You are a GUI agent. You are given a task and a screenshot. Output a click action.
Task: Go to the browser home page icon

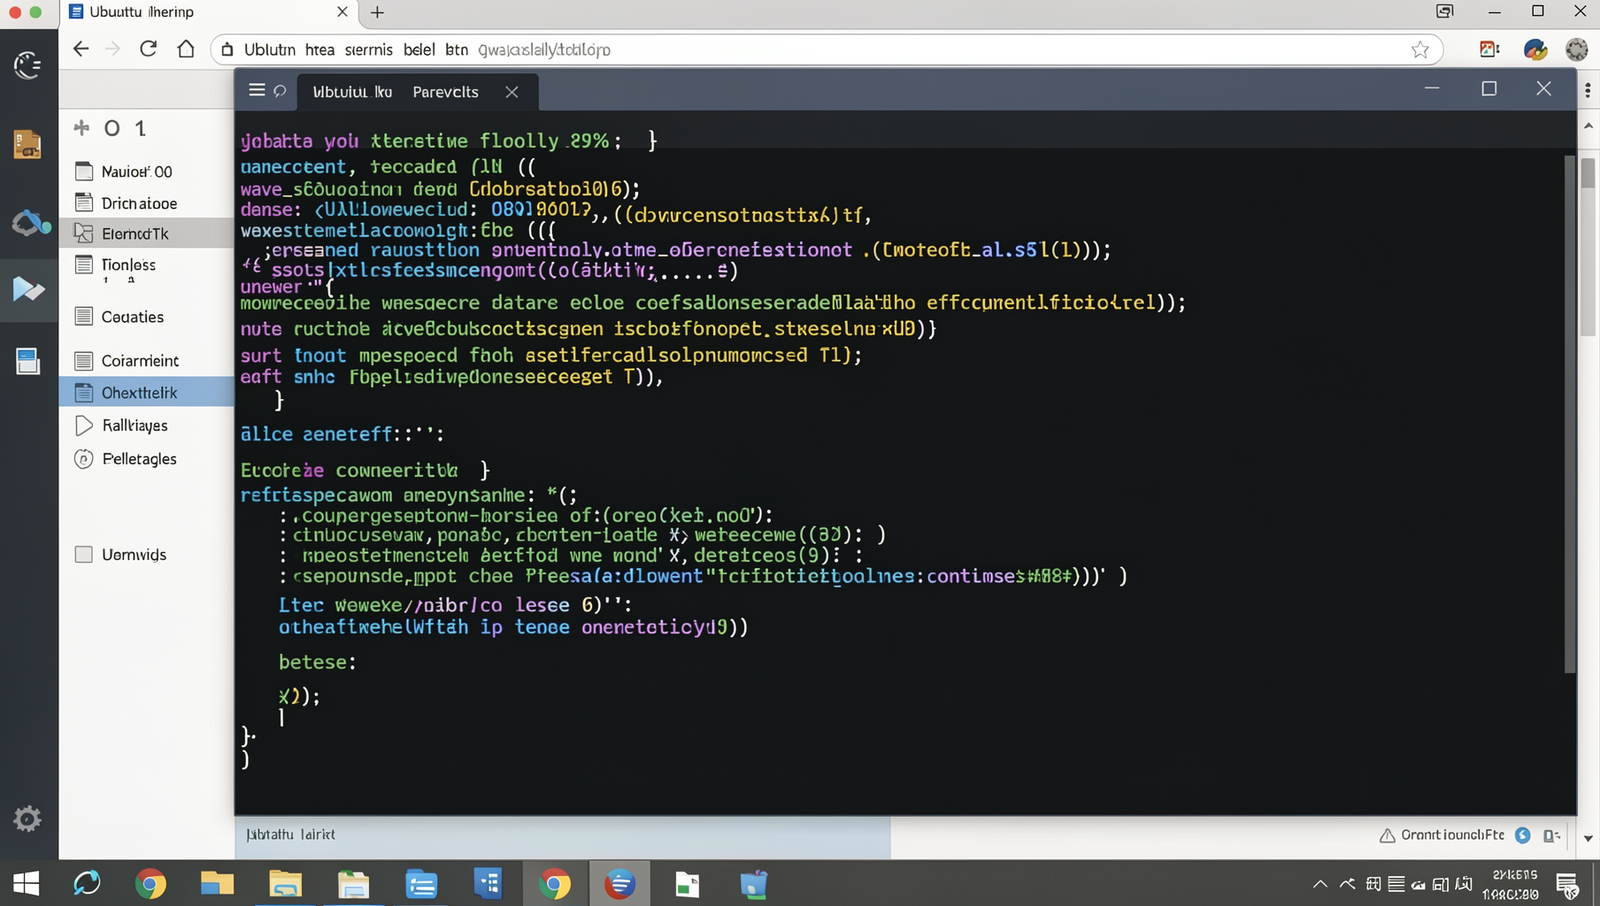(186, 48)
